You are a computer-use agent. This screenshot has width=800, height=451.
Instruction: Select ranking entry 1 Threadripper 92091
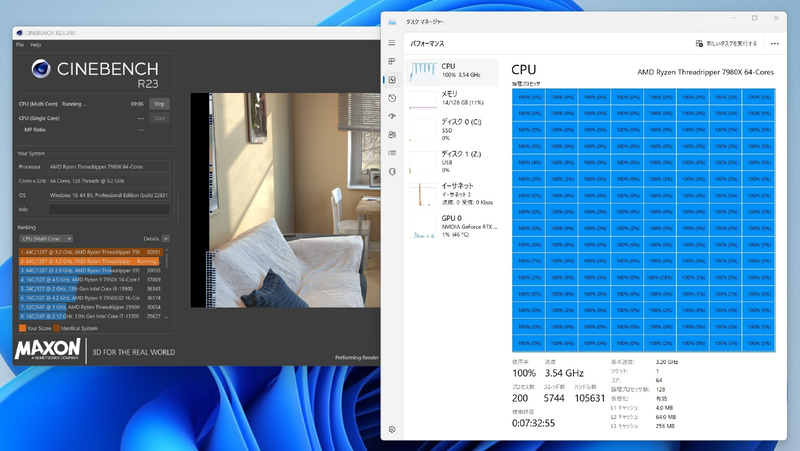(x=91, y=252)
